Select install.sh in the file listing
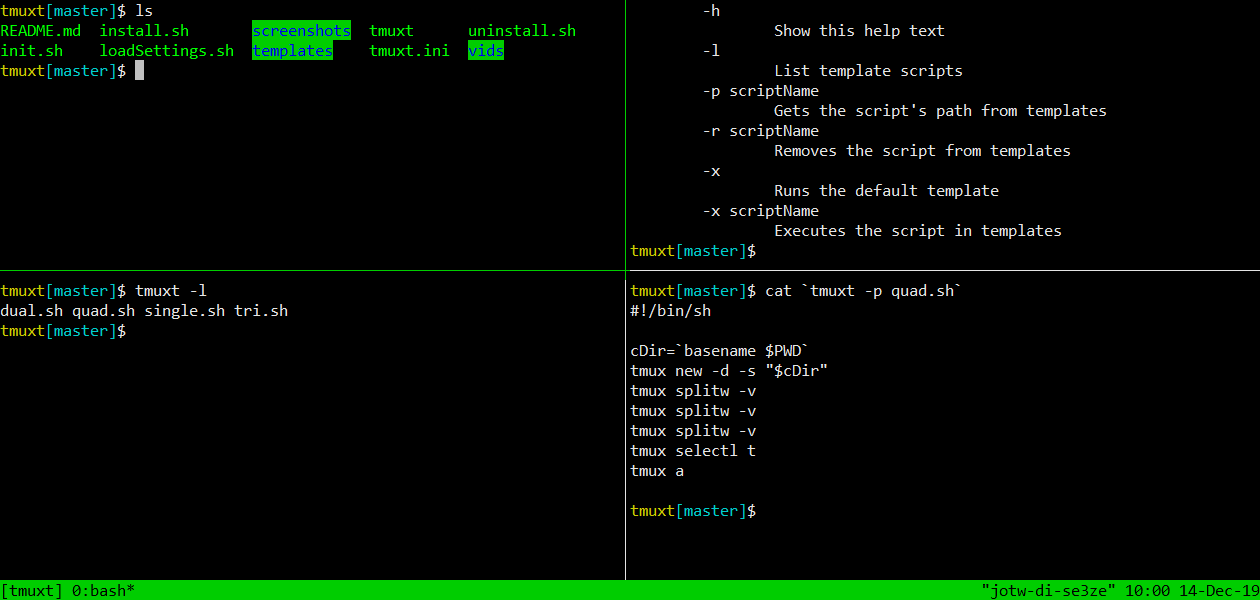The image size is (1260, 600). 144,31
